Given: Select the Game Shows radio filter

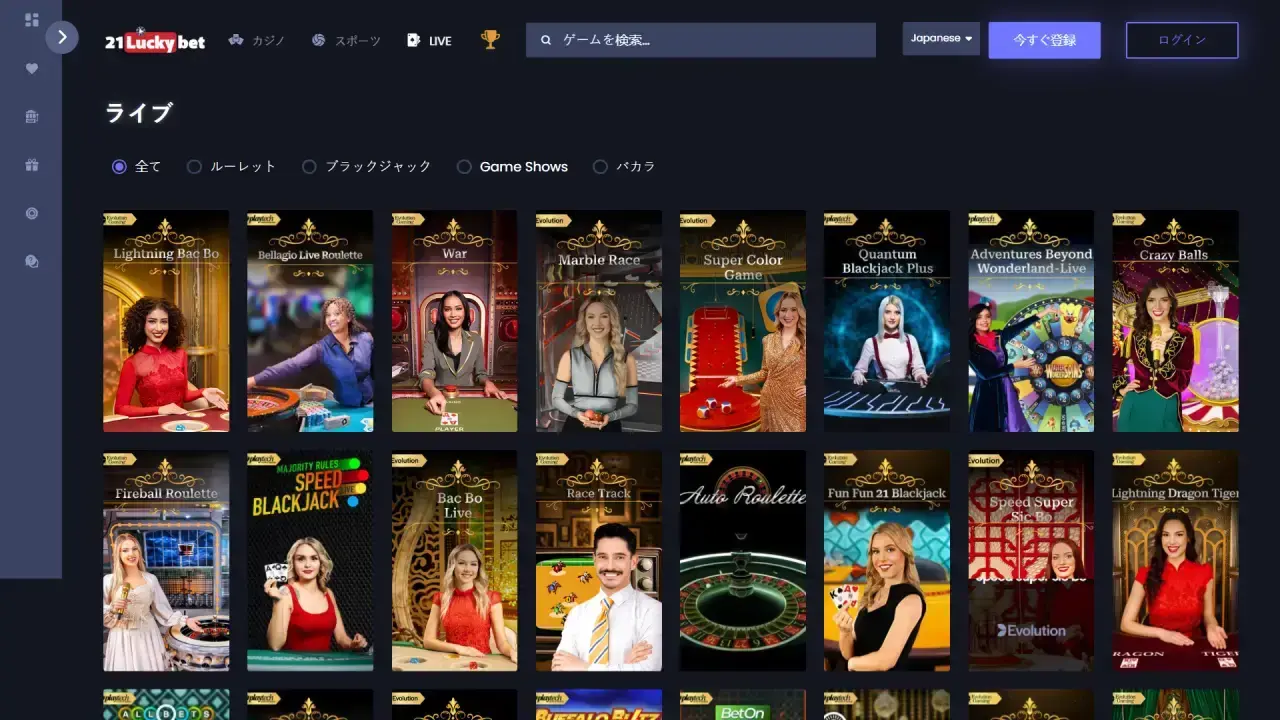Looking at the screenshot, I should (x=464, y=167).
